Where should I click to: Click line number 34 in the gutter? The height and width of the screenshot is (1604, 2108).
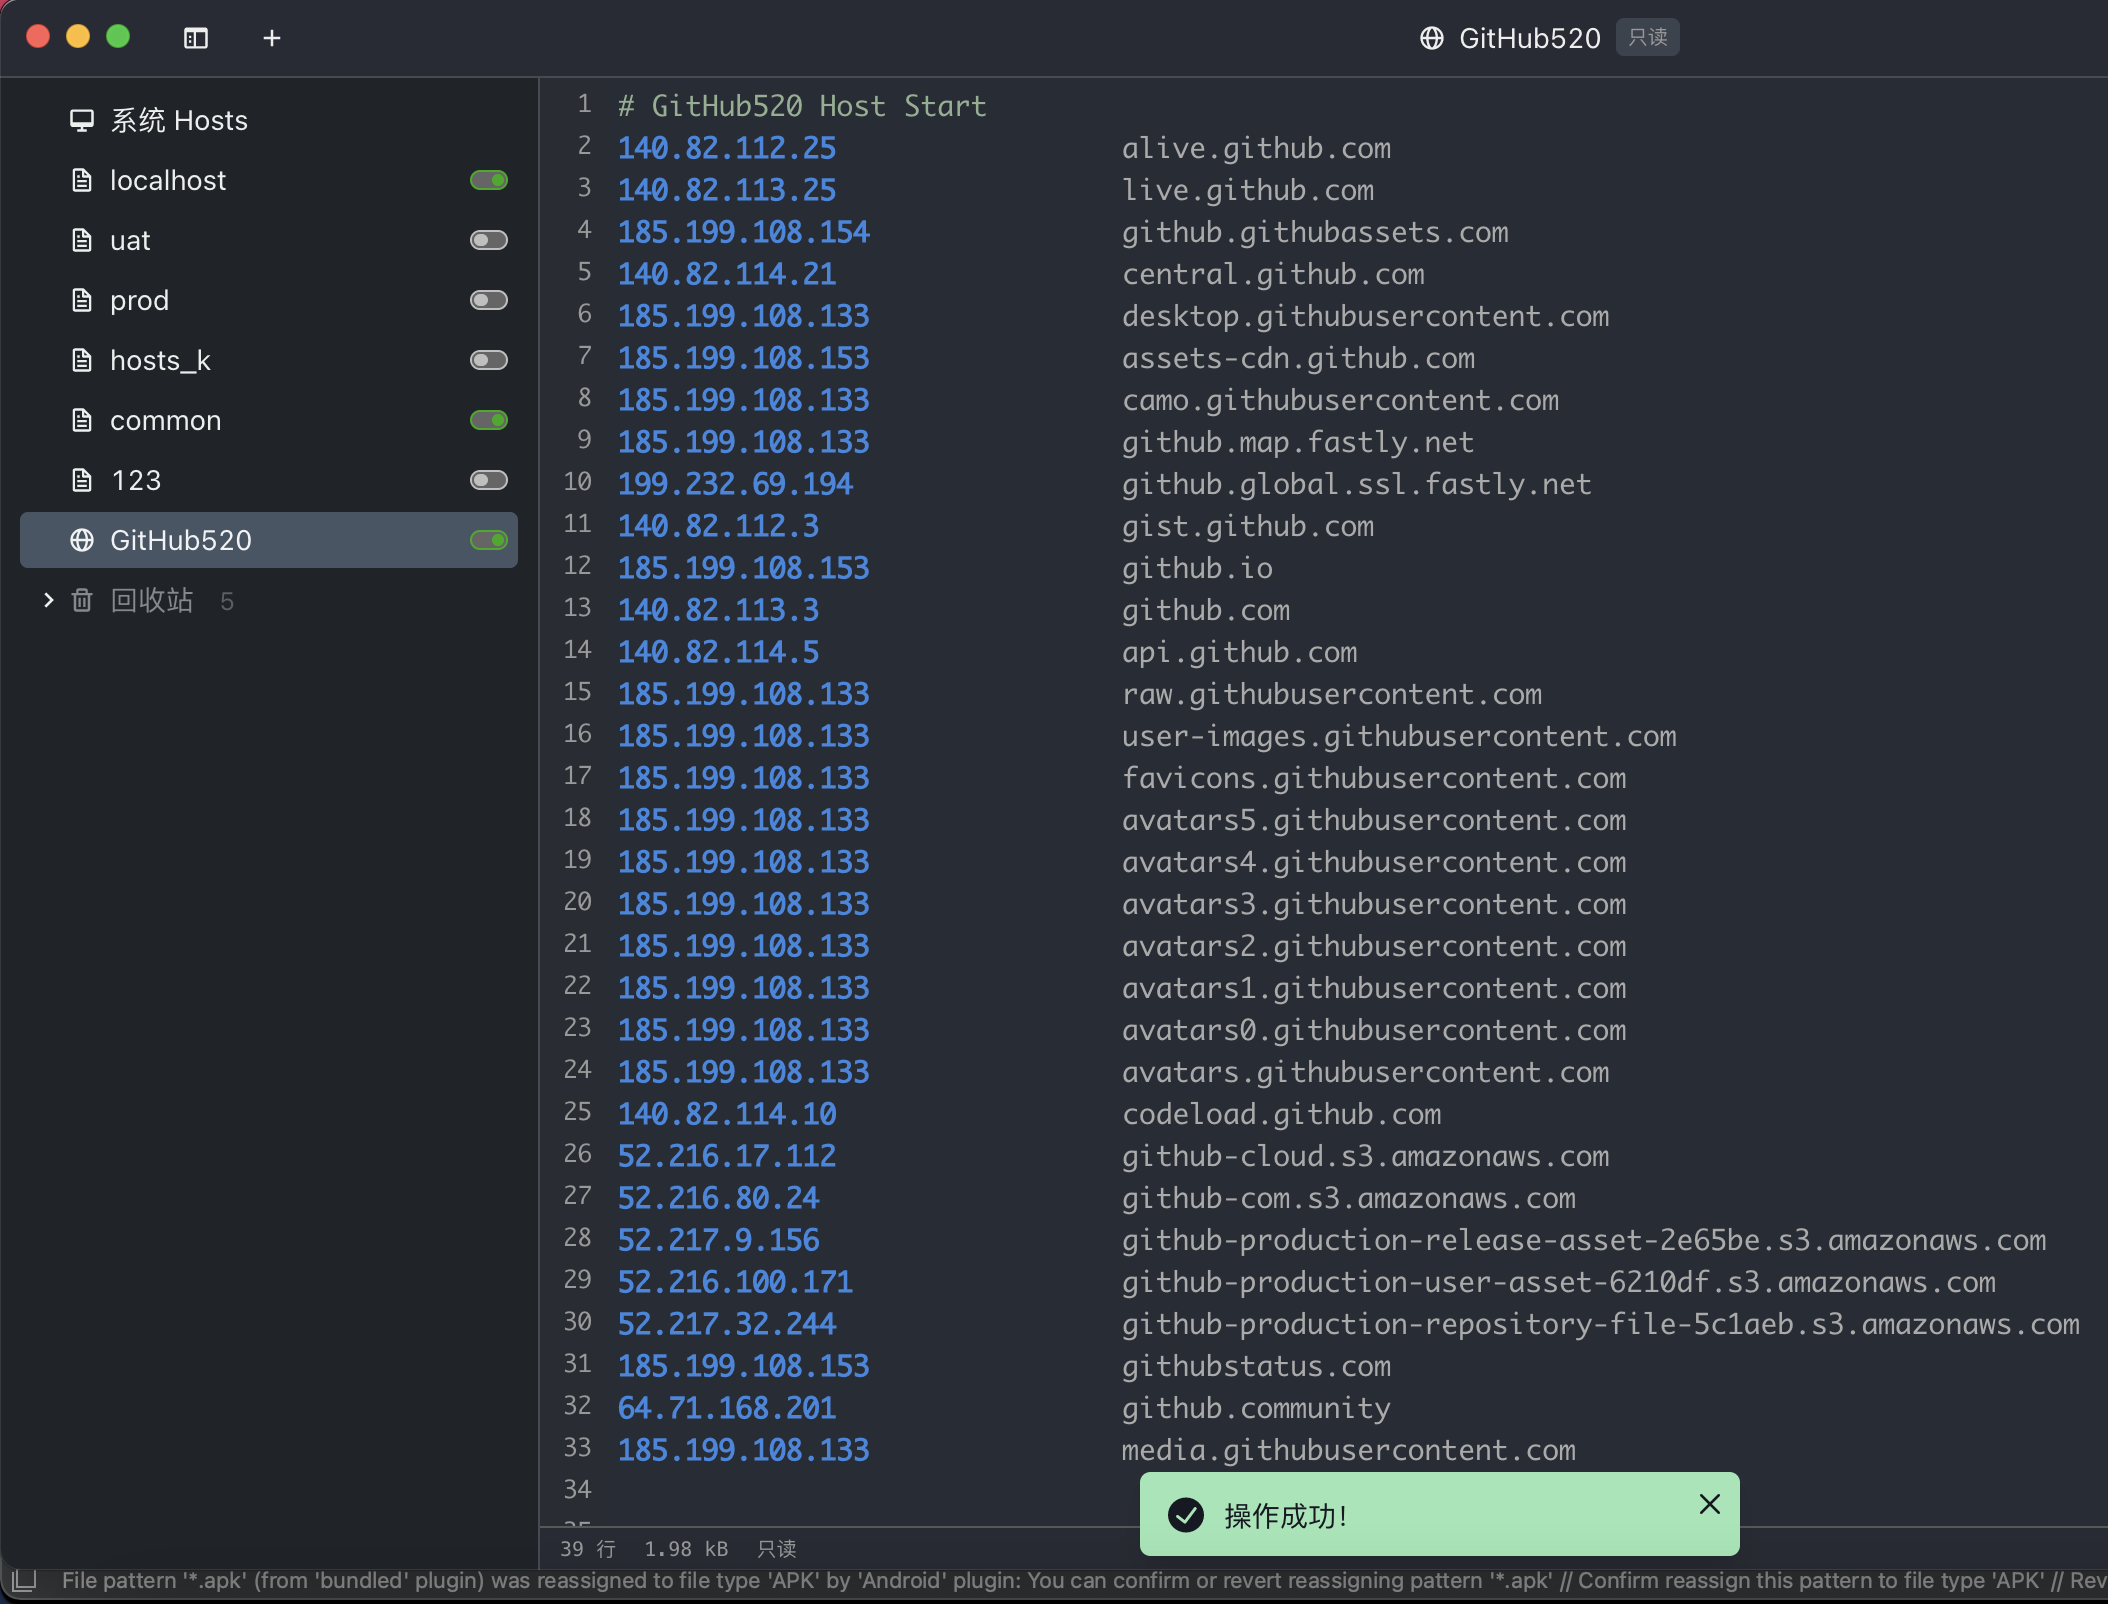(578, 1489)
